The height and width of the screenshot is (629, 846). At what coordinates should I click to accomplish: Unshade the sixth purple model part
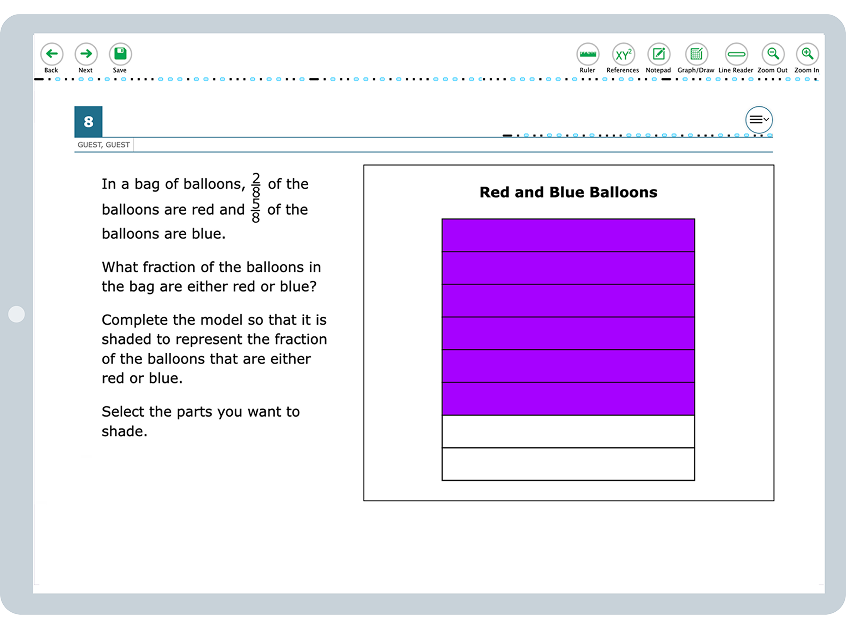[x=568, y=399]
